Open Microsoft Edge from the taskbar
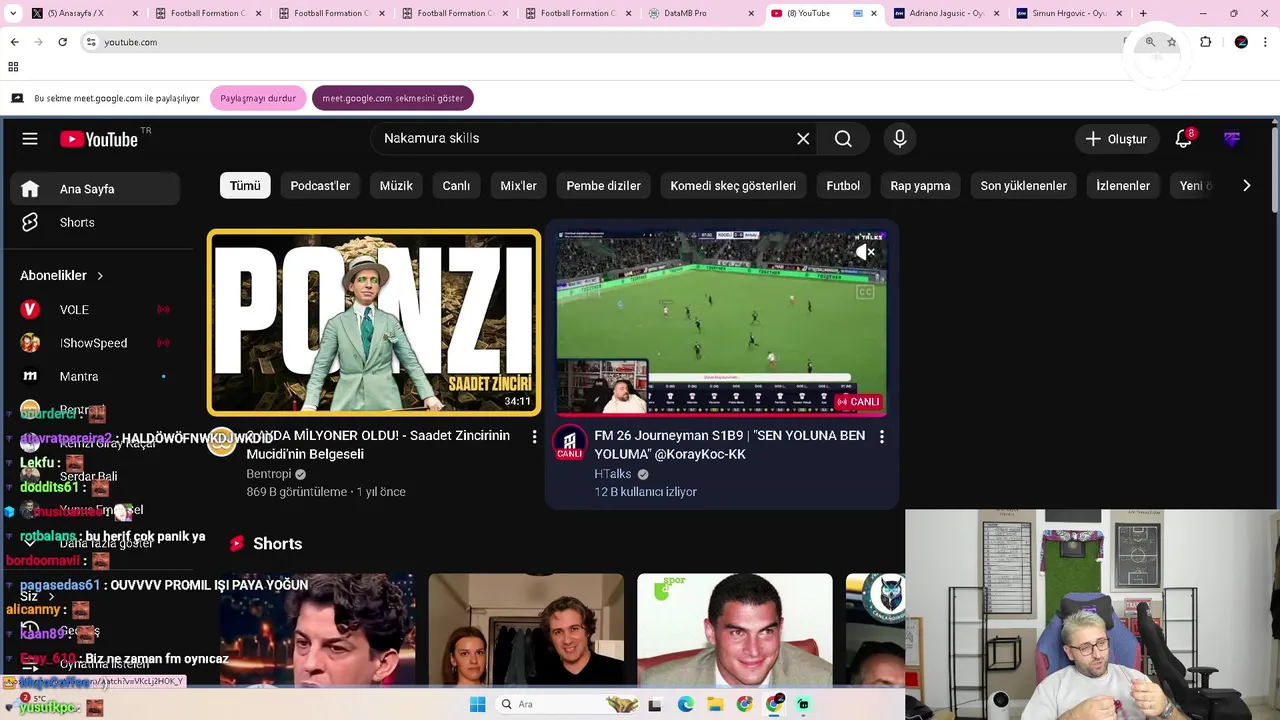 685,704
